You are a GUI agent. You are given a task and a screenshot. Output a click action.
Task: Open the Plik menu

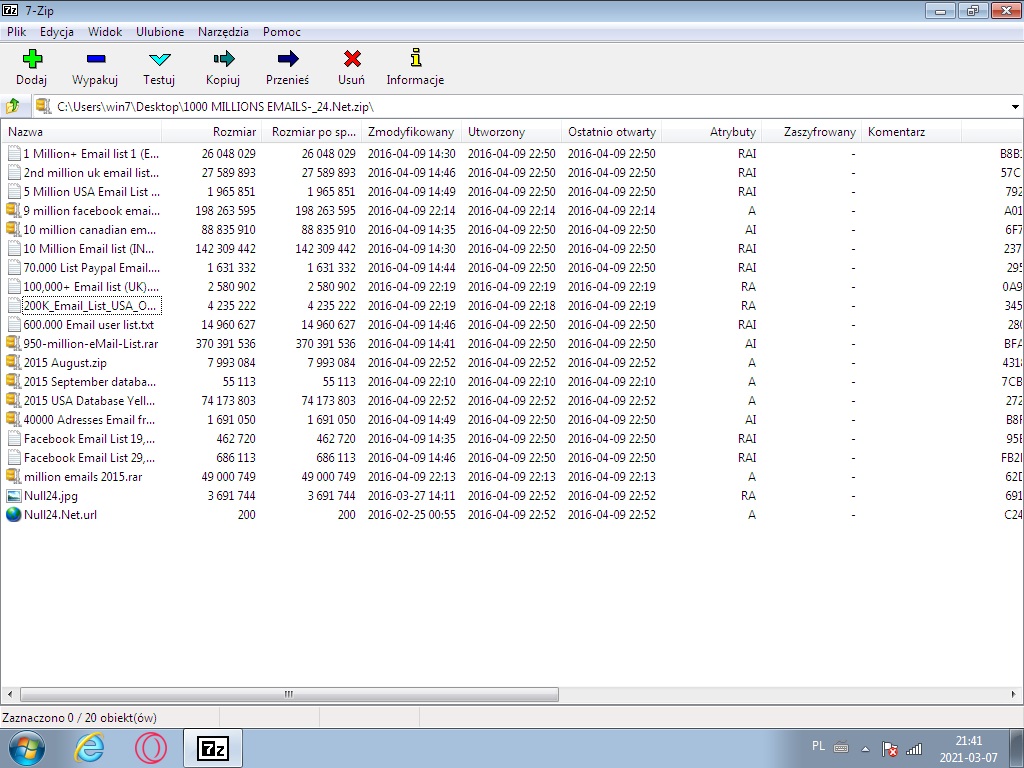click(16, 31)
